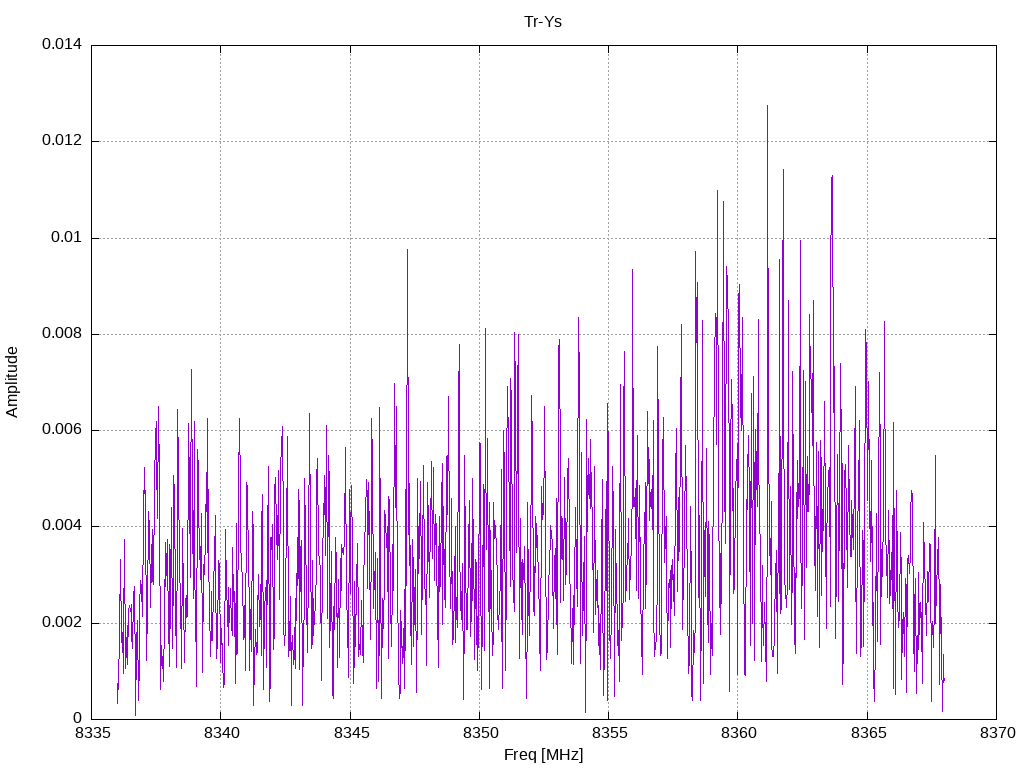This screenshot has height=768, width=1024.
Task: Click the y-axis tick label 0.002
Action: click(62, 622)
